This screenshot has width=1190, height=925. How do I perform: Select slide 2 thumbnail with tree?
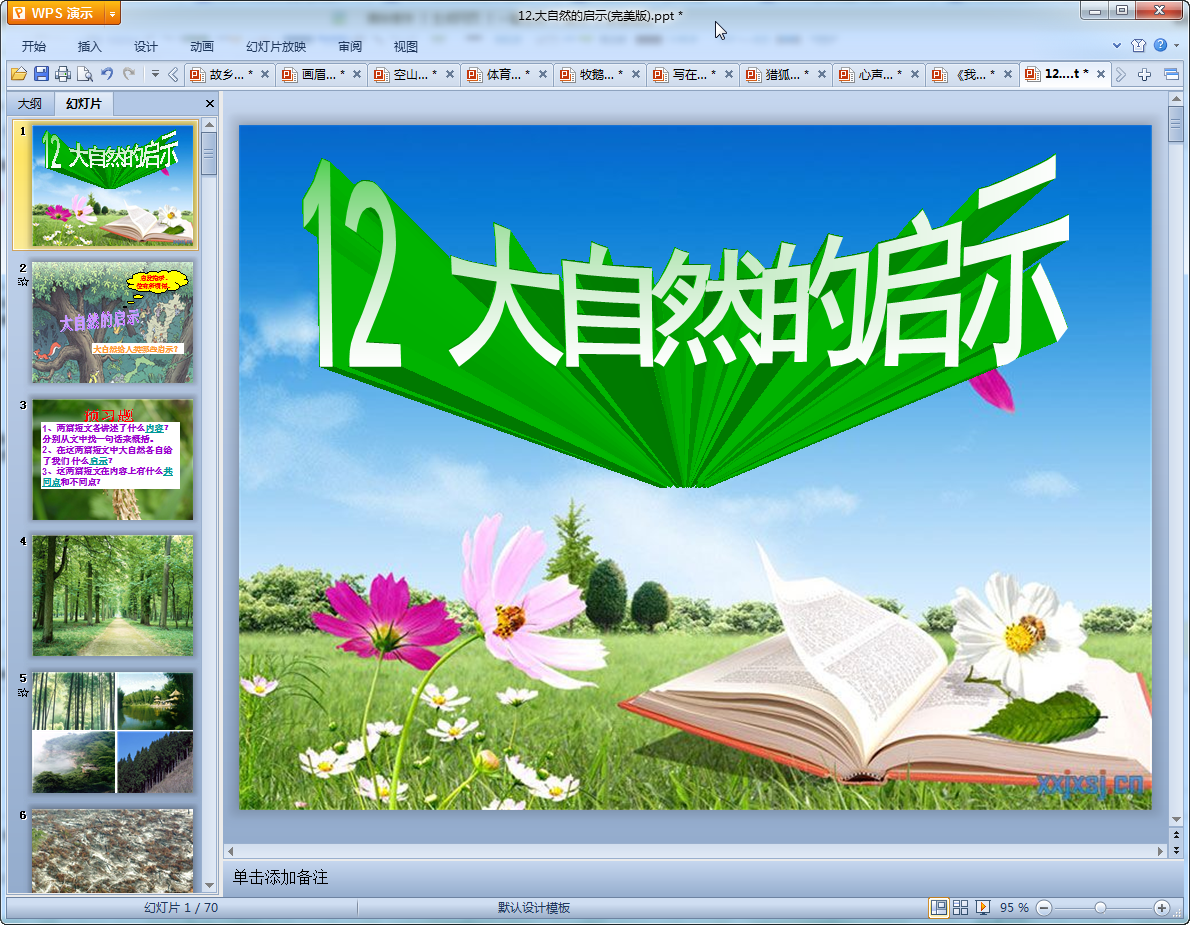point(112,322)
